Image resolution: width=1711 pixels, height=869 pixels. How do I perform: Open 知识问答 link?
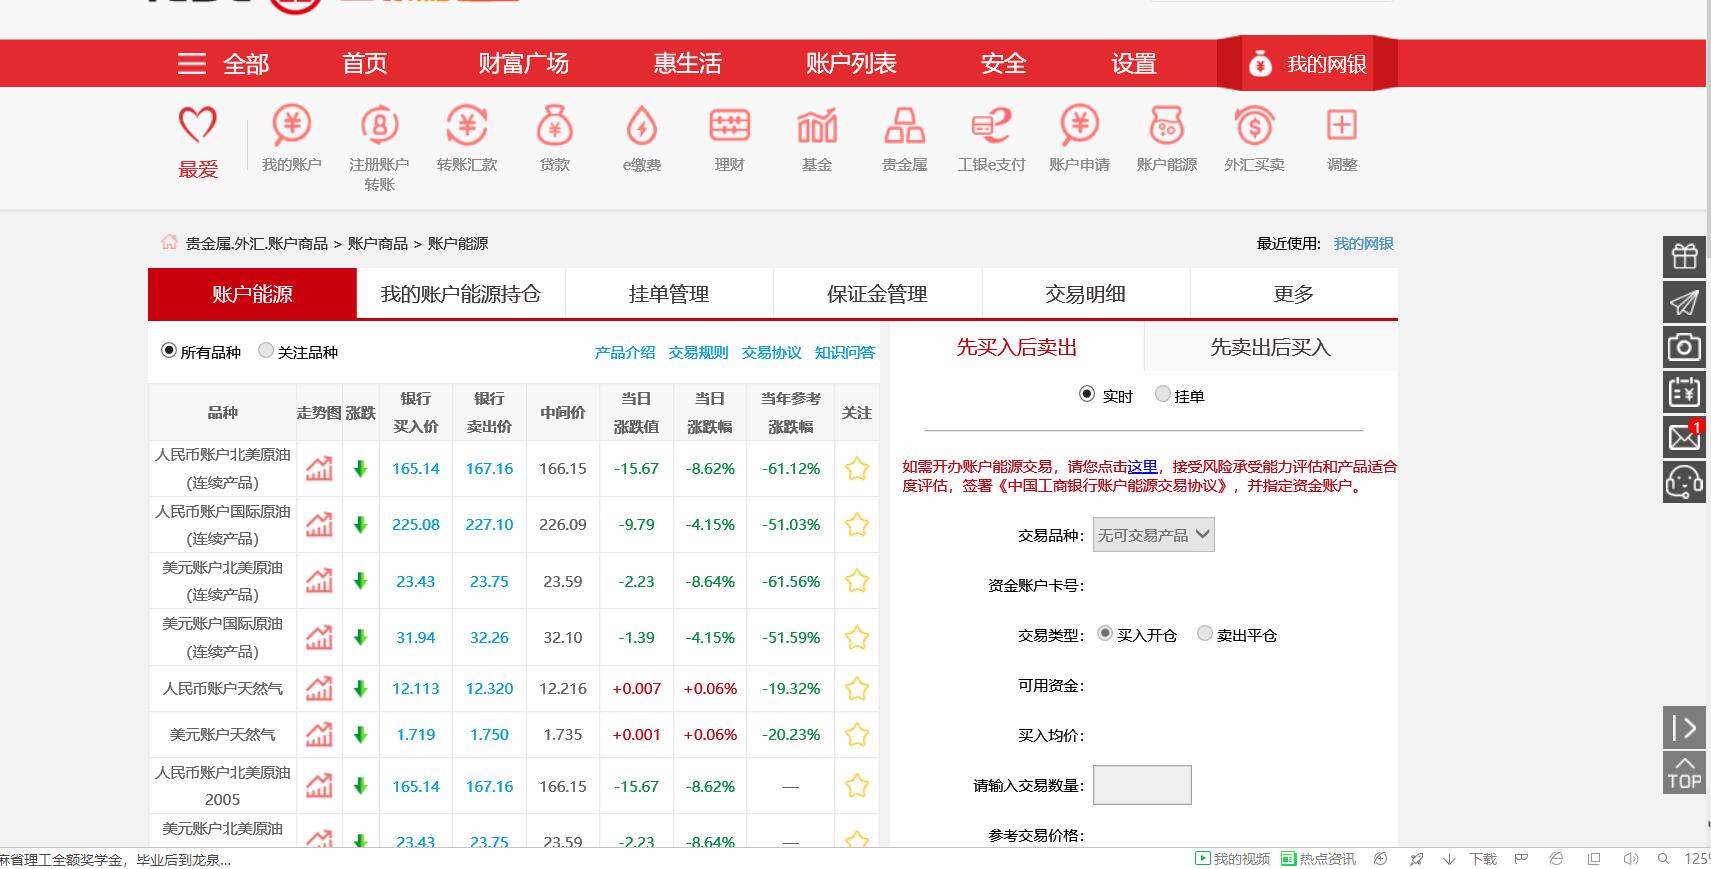(x=845, y=352)
